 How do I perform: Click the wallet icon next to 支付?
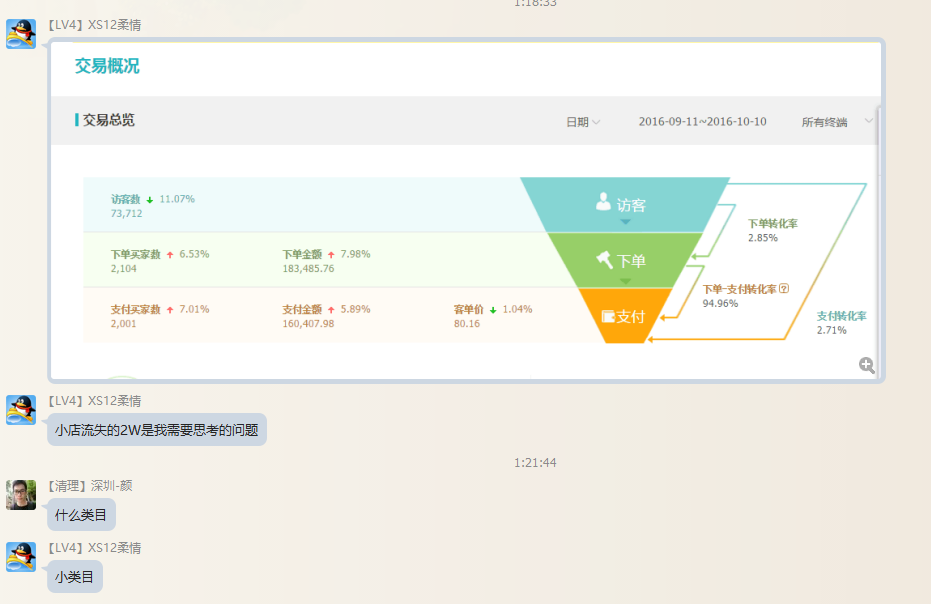608,317
